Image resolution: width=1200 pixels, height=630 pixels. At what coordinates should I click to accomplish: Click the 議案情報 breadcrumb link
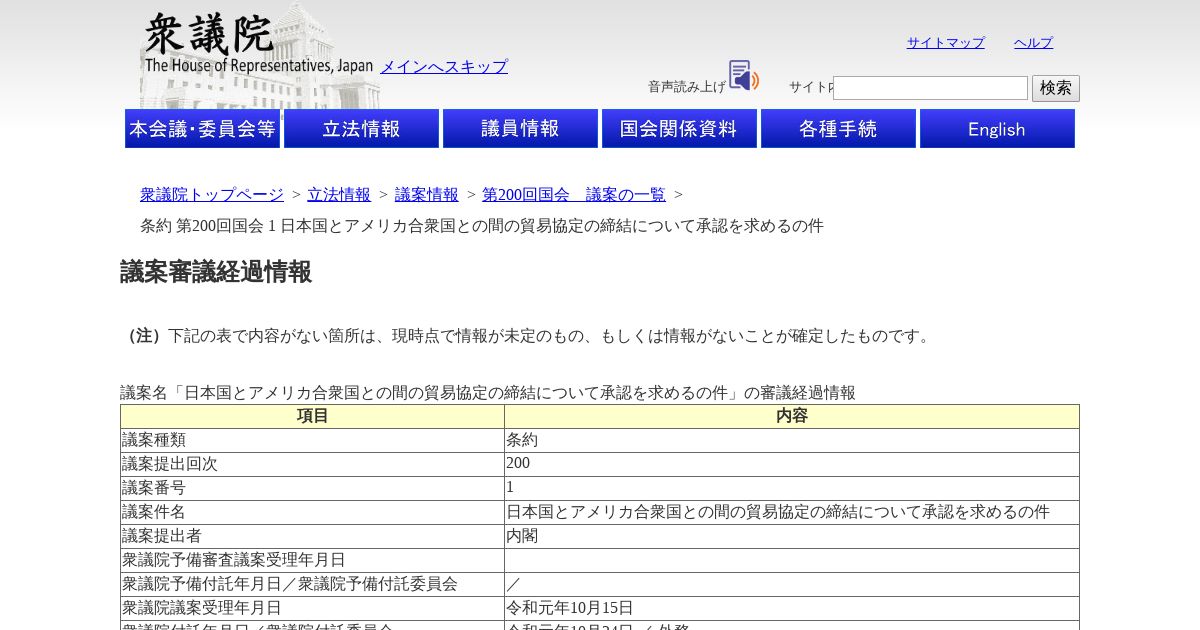click(427, 195)
